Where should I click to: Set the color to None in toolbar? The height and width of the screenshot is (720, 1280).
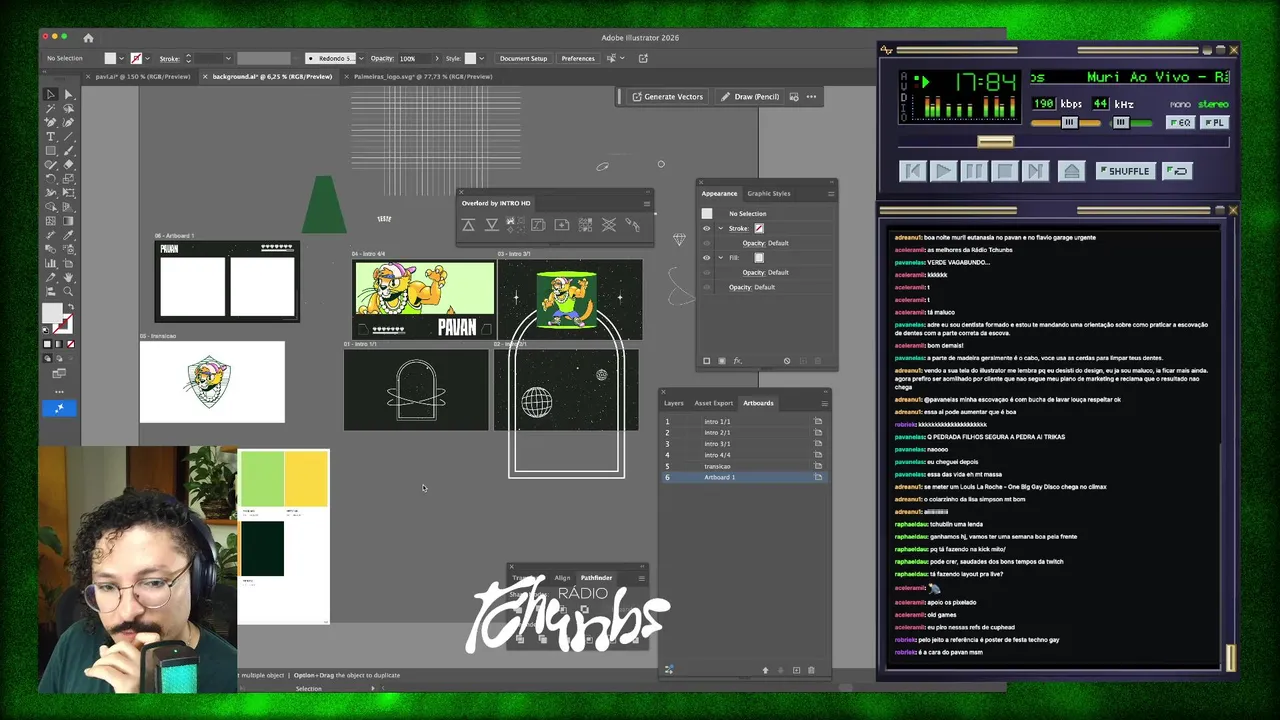(x=69, y=344)
